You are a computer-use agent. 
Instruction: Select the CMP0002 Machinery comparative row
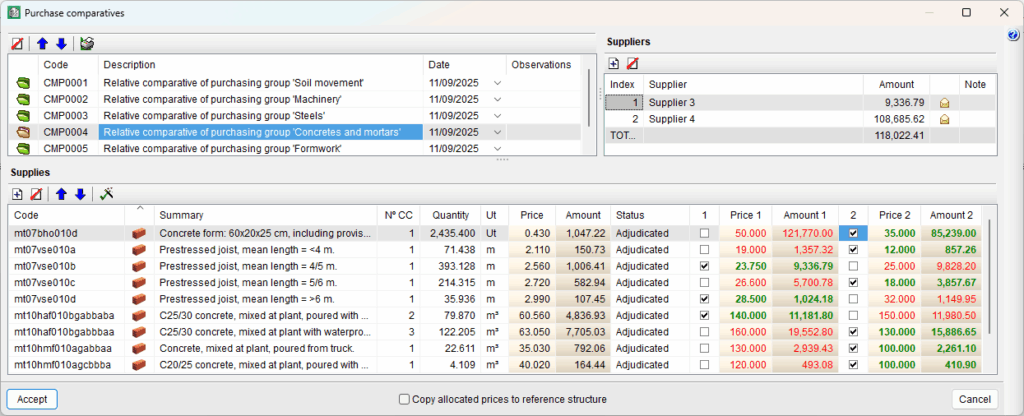[x=222, y=99]
